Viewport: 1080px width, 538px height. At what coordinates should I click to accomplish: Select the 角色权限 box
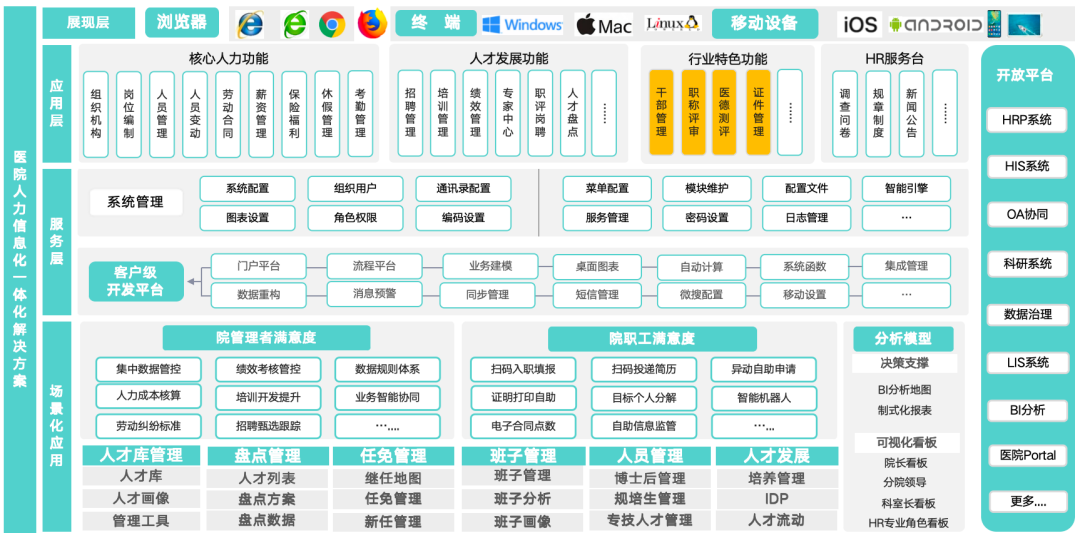[355, 218]
